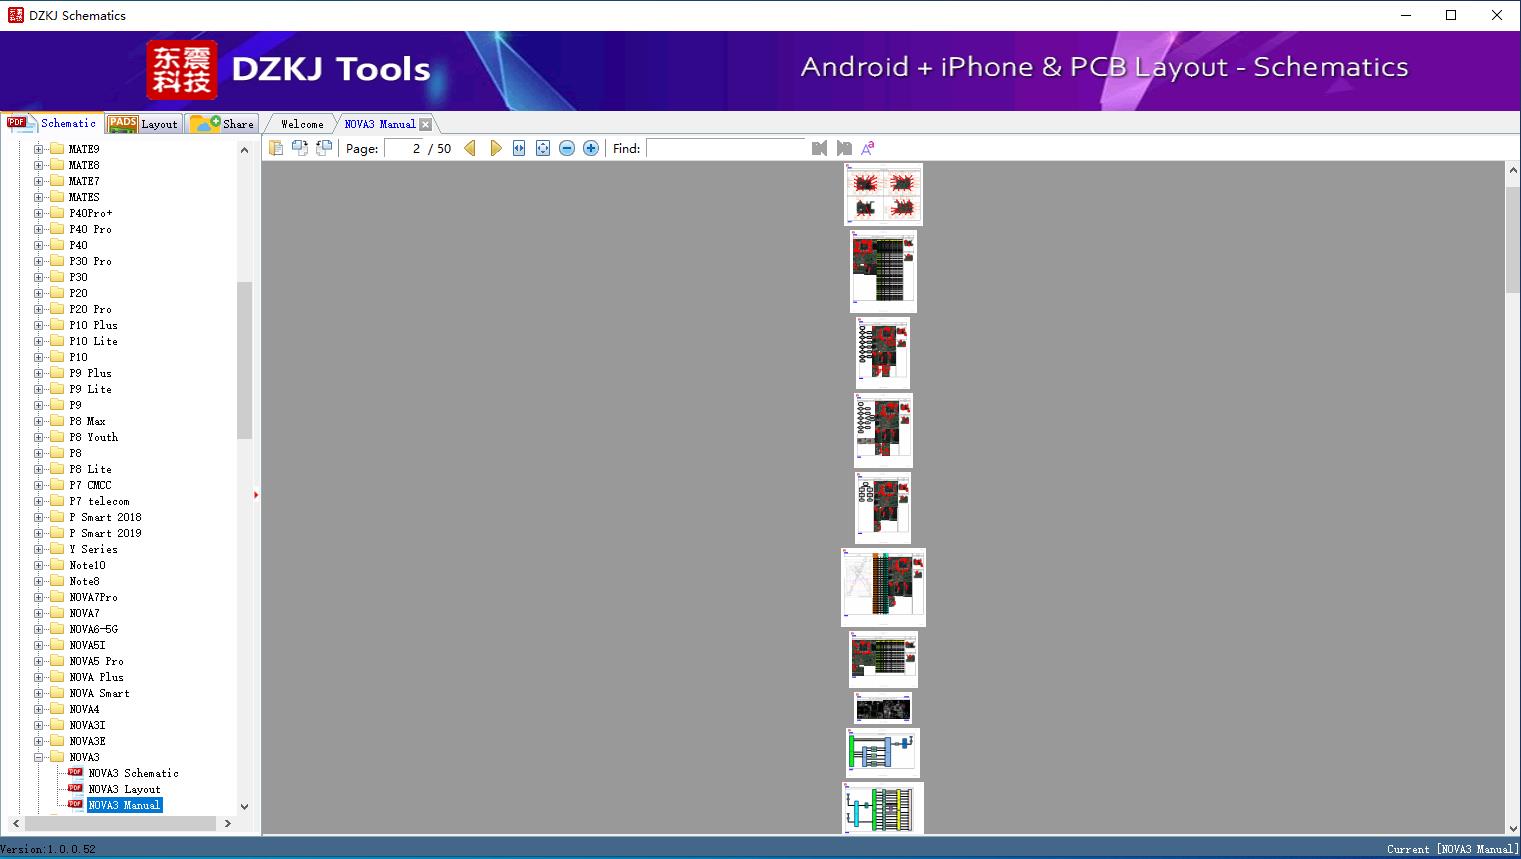
Task: Expand the Y Series folder
Action: (x=39, y=549)
